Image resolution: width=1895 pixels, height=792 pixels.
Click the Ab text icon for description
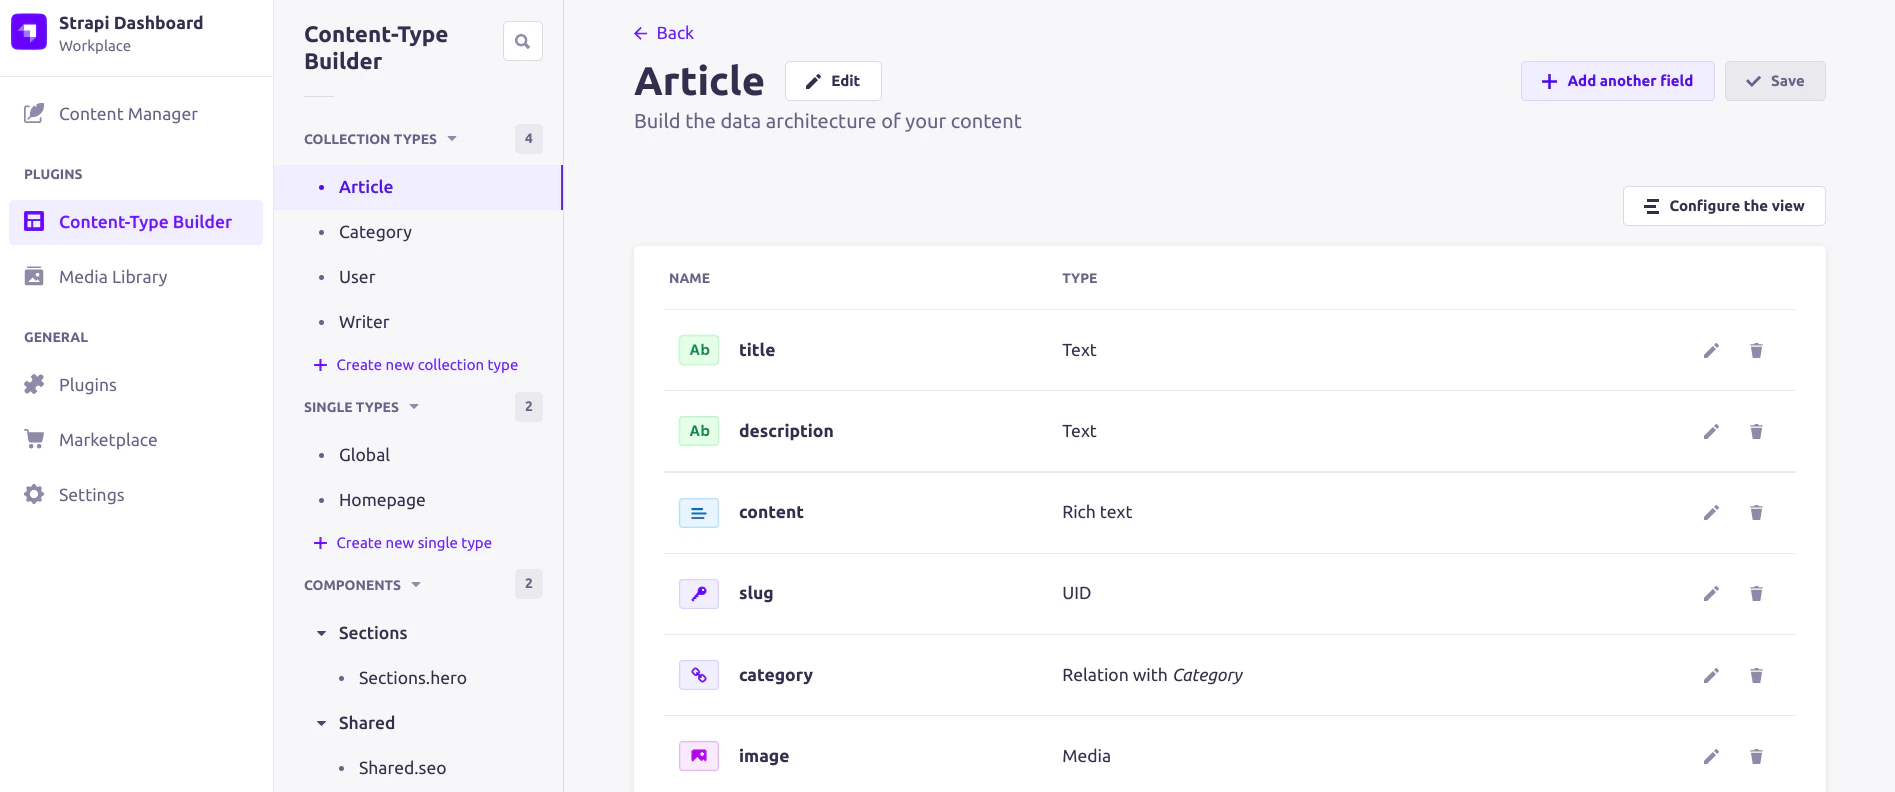point(699,431)
